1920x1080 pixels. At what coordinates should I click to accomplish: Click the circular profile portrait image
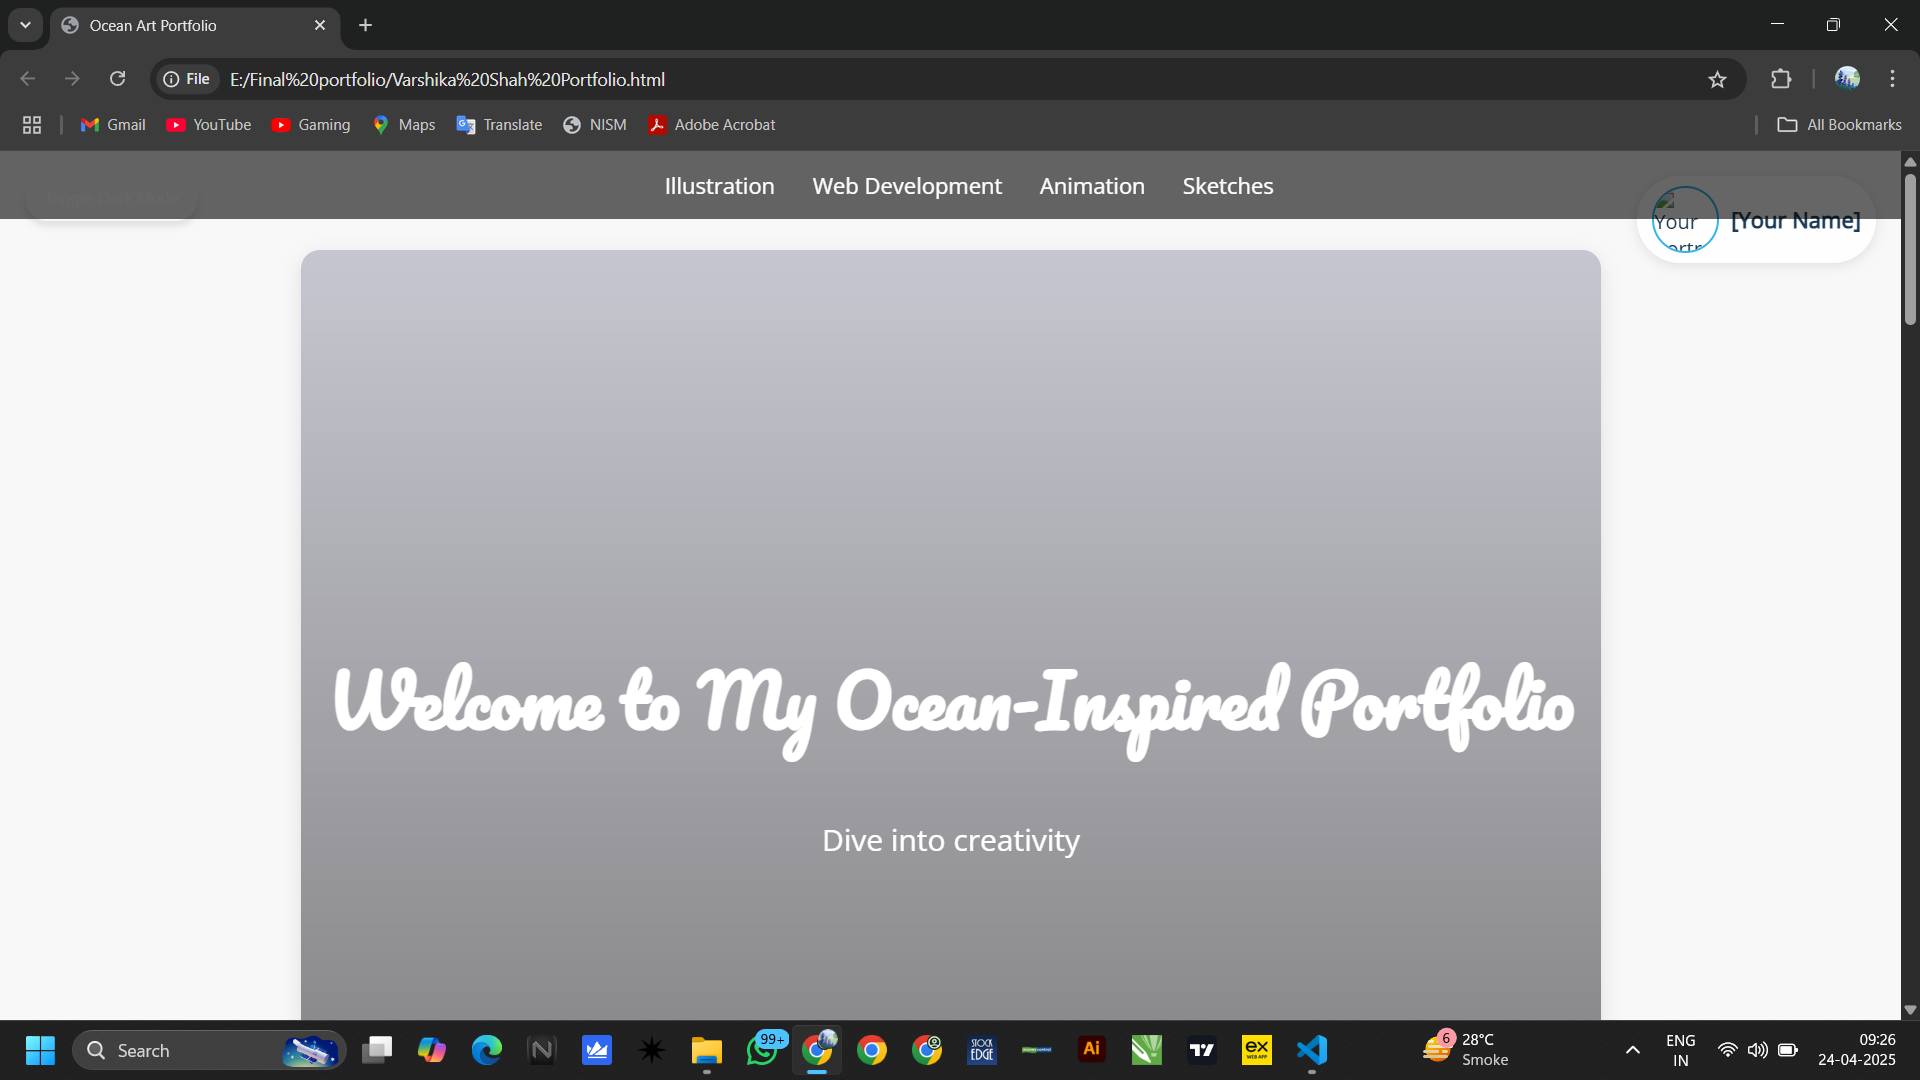(x=1685, y=220)
